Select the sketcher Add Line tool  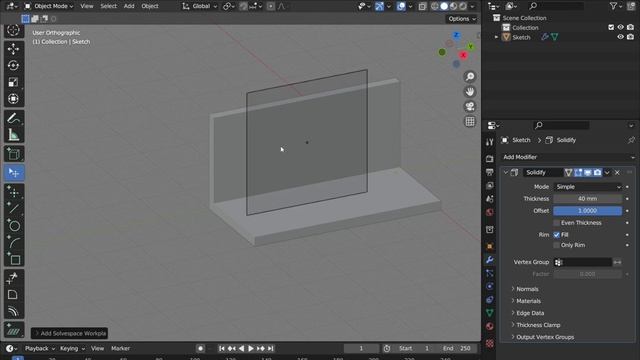click(13, 209)
